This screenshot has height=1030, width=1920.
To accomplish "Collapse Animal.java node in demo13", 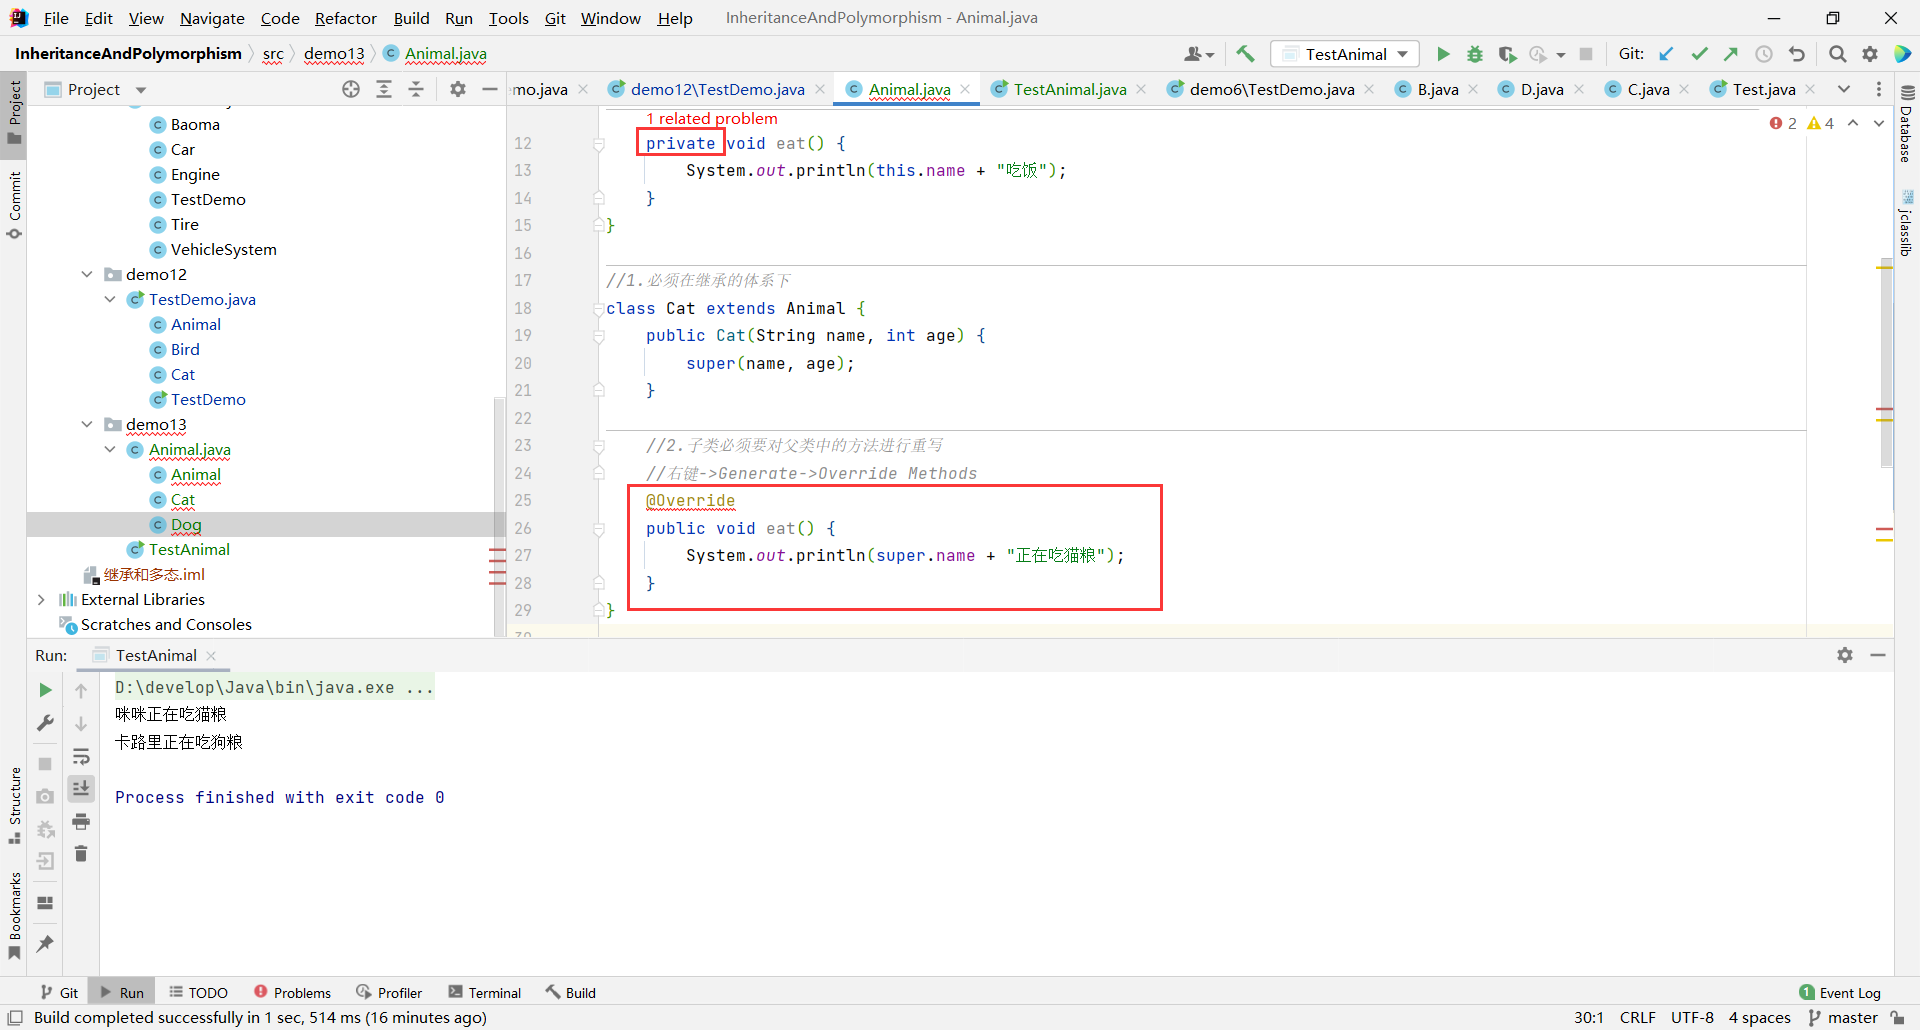I will [110, 449].
